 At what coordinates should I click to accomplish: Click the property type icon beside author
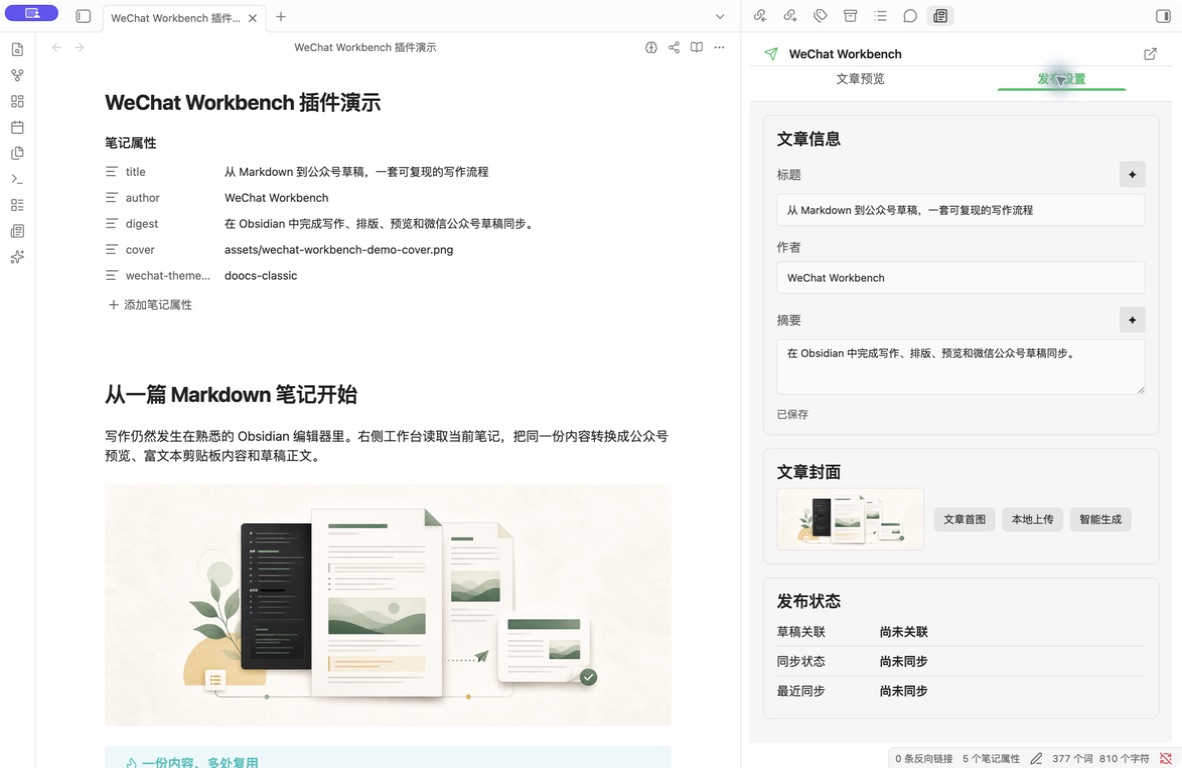tap(112, 197)
